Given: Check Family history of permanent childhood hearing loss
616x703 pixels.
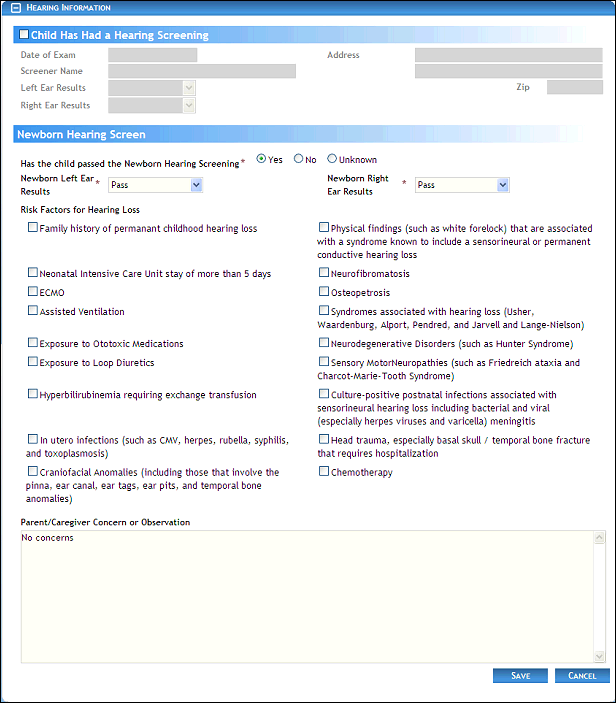Looking at the screenshot, I should coord(33,228).
